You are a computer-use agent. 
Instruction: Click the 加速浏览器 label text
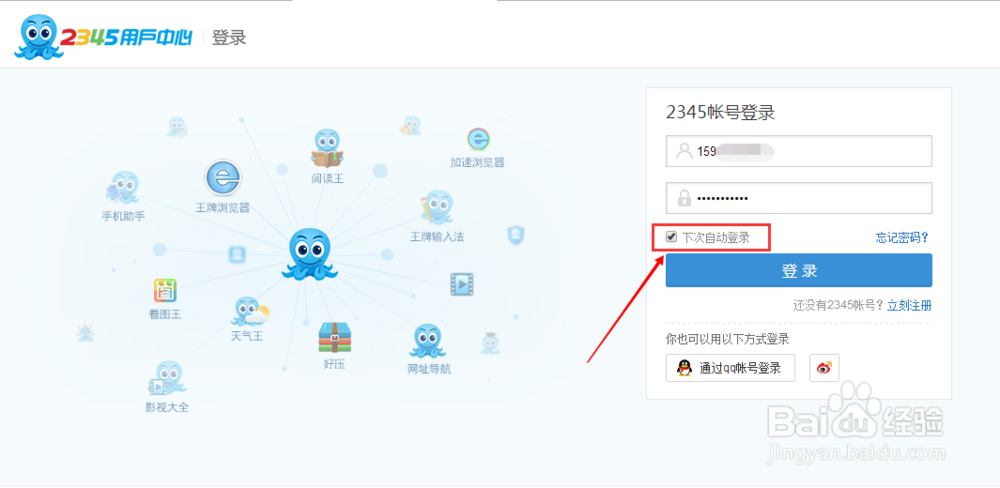coord(478,163)
